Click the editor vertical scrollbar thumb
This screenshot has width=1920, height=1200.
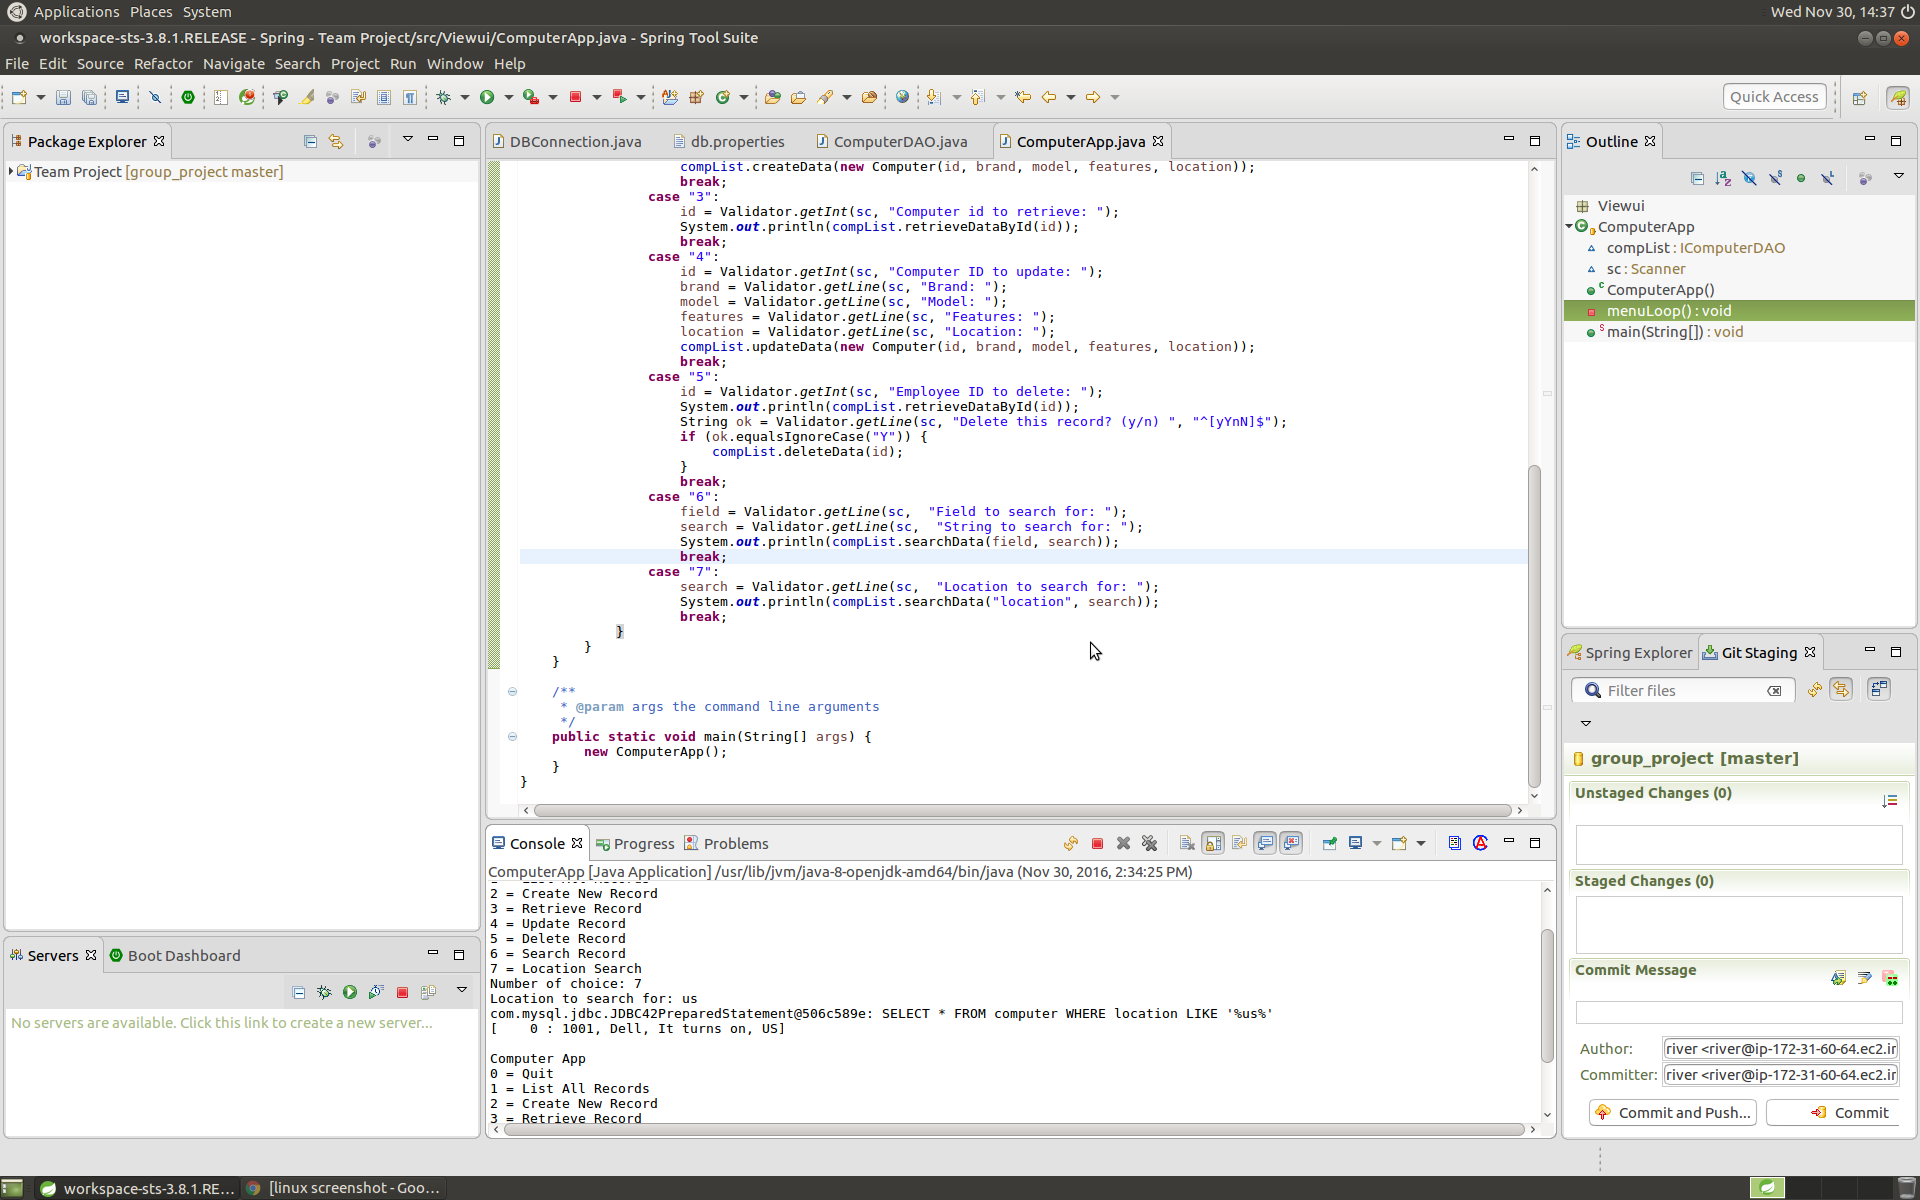pos(1534,625)
